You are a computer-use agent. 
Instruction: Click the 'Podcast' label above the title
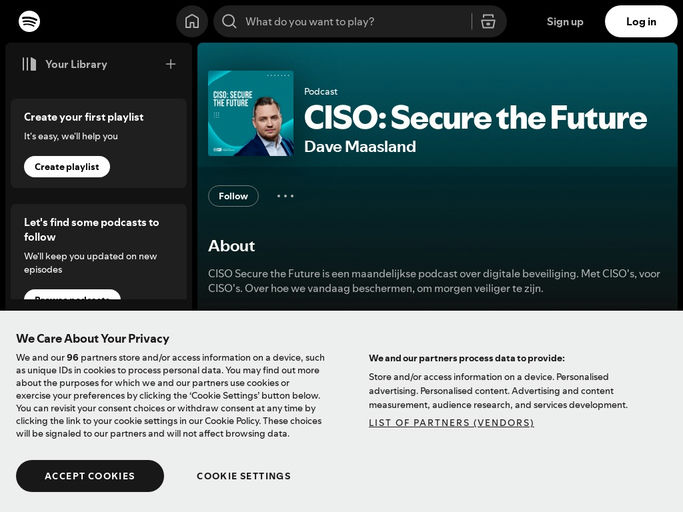coord(321,92)
